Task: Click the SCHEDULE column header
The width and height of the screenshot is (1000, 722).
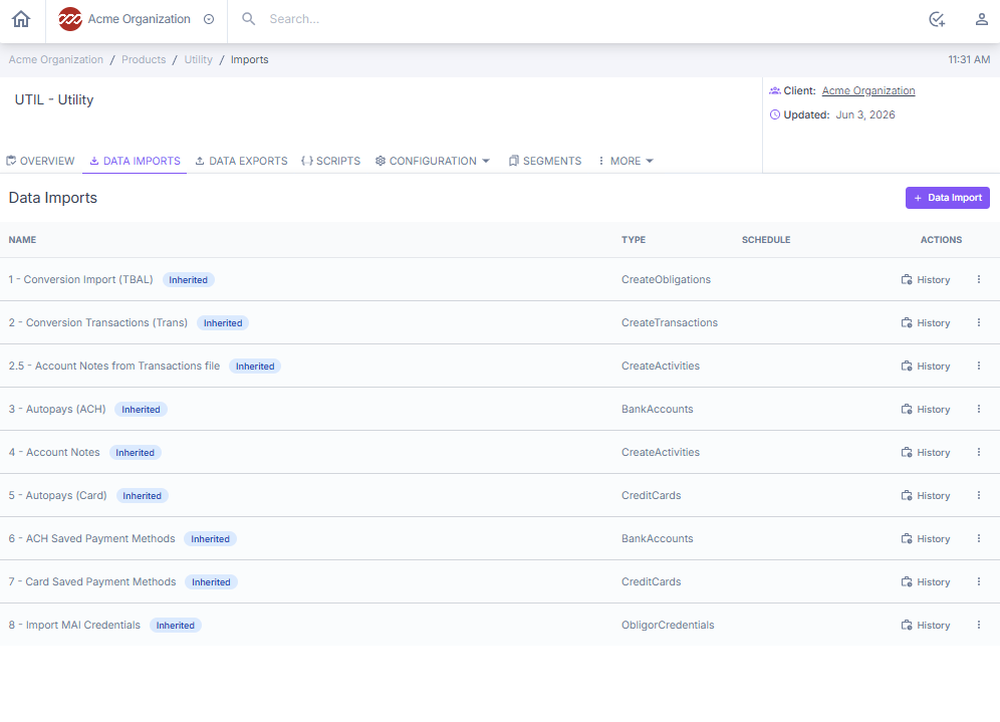Action: [x=766, y=240]
